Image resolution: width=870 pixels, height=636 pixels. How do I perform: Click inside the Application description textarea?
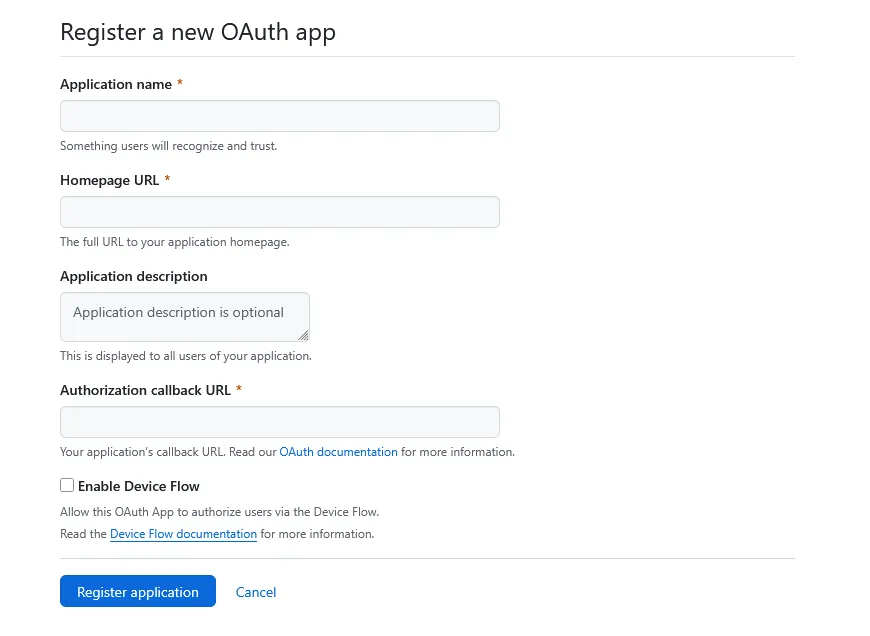pyautogui.click(x=185, y=317)
